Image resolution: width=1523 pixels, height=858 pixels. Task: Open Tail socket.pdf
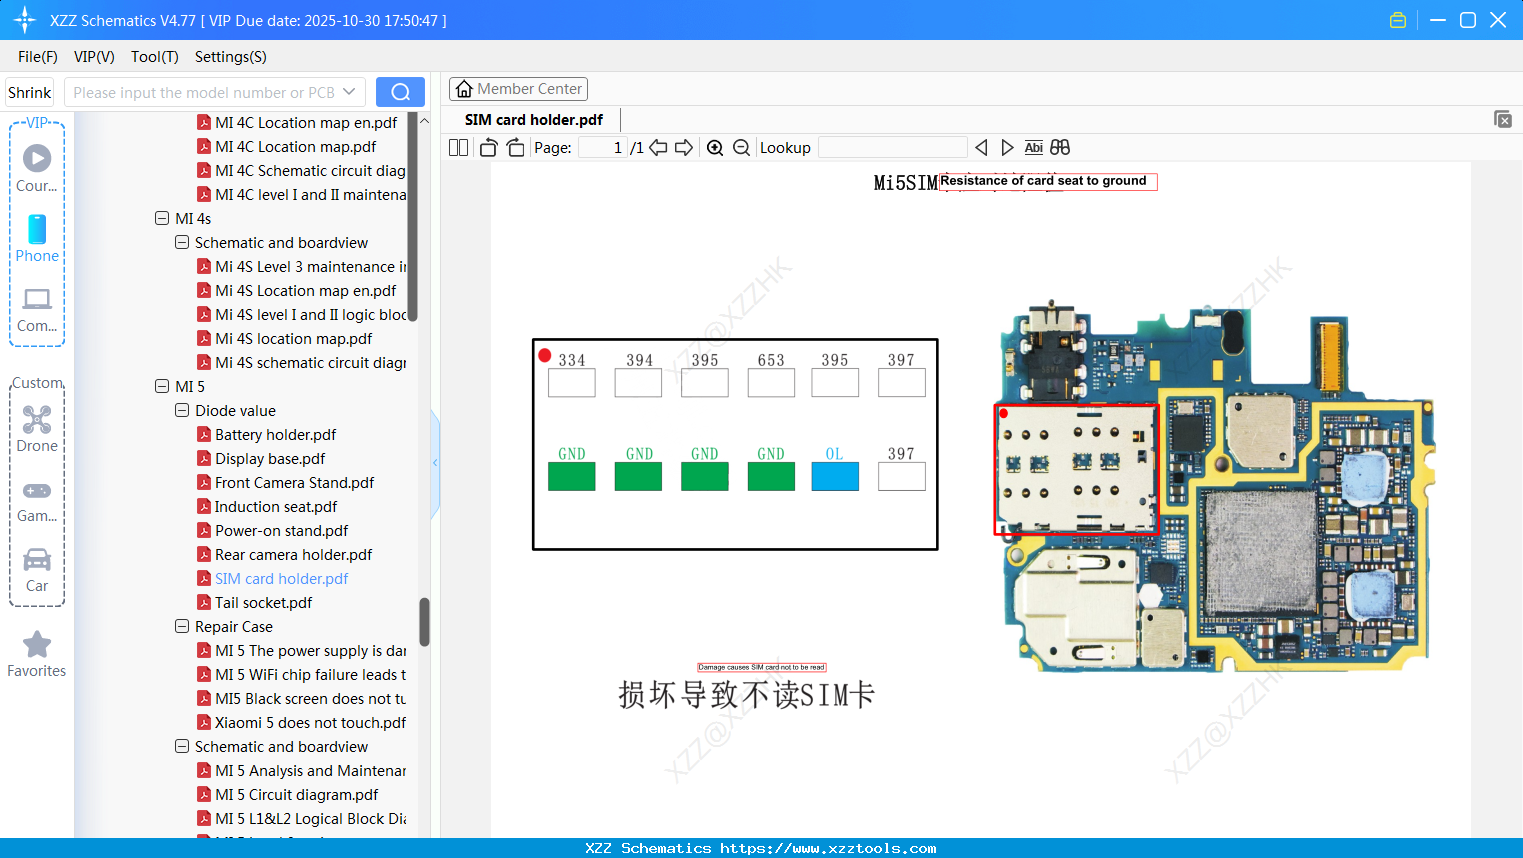pos(263,603)
